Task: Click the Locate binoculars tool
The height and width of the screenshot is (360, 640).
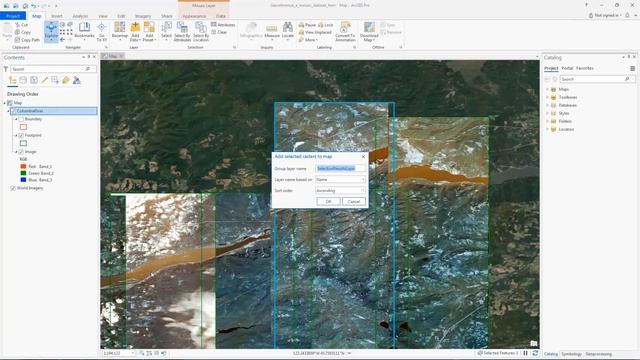Action: point(288,31)
